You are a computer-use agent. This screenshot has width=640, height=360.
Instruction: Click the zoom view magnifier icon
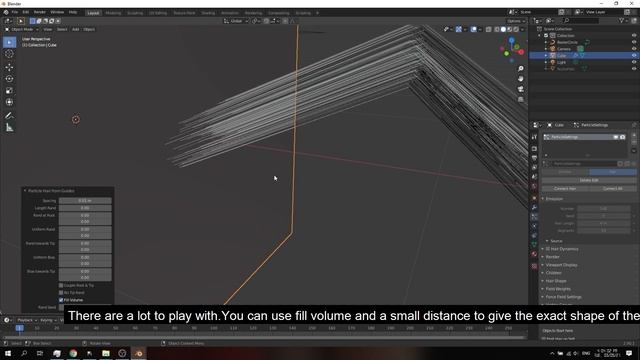520,69
